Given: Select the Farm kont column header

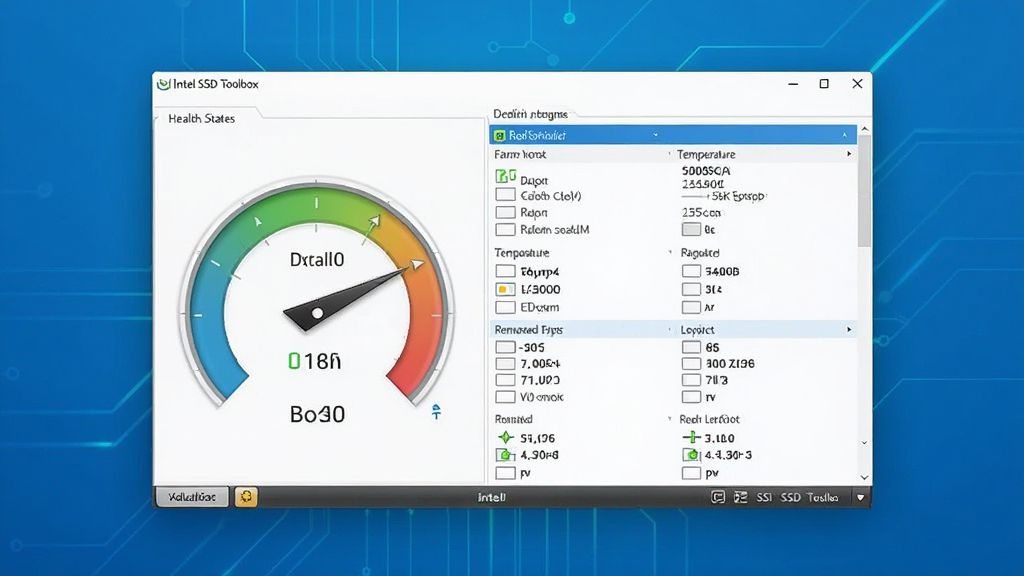Looking at the screenshot, I should 520,154.
